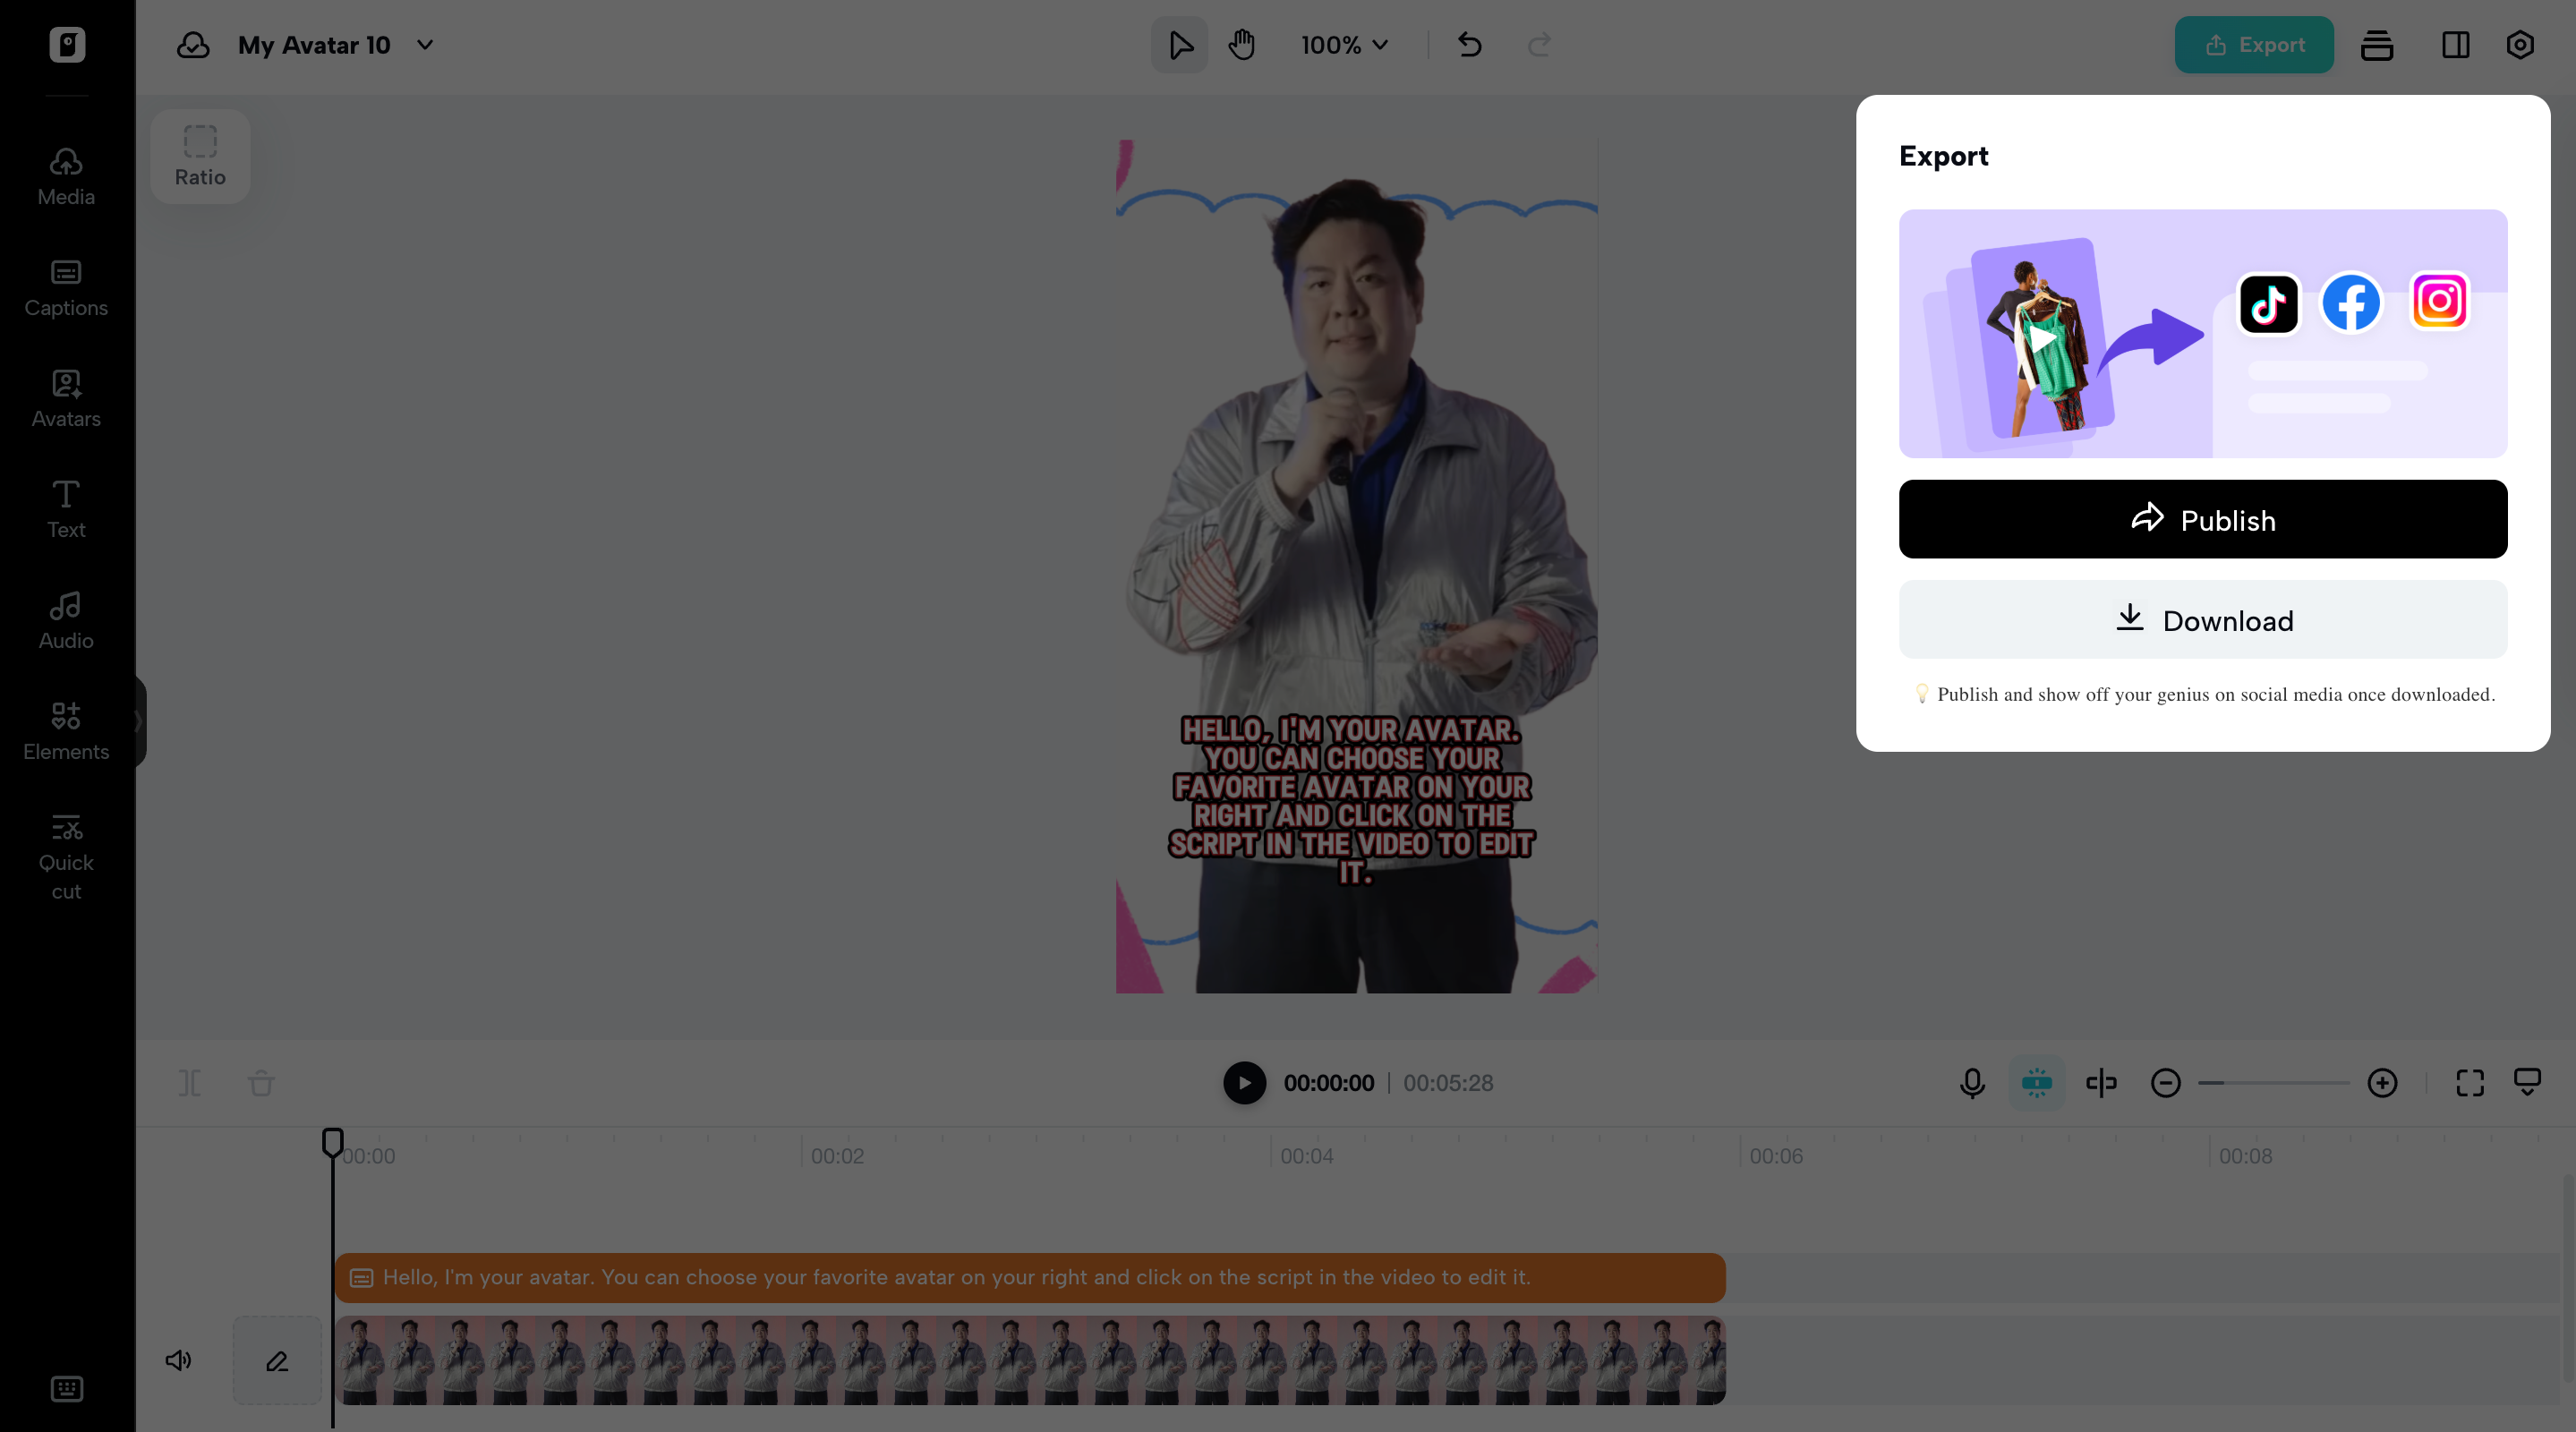The width and height of the screenshot is (2576, 1432).
Task: Select the Split clip tool
Action: [x=189, y=1083]
